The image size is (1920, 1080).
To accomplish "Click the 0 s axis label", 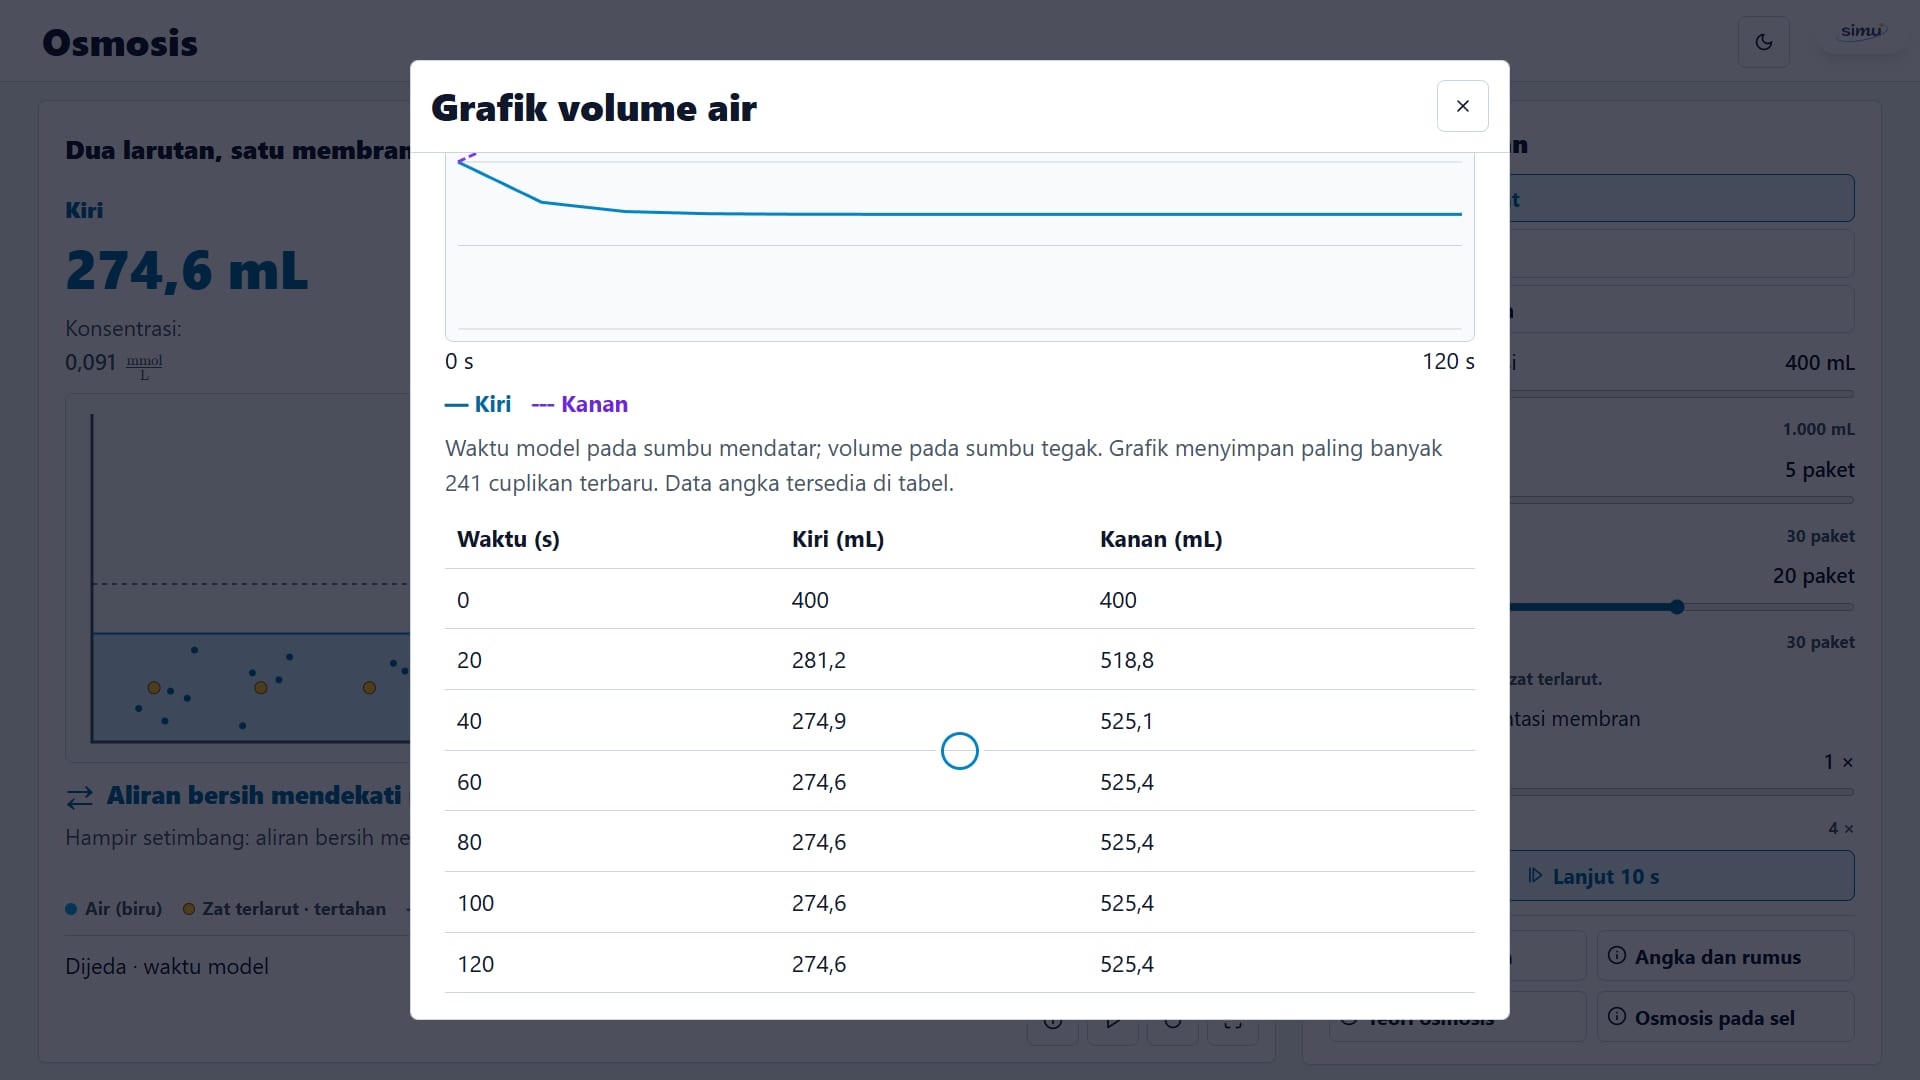I will (459, 361).
